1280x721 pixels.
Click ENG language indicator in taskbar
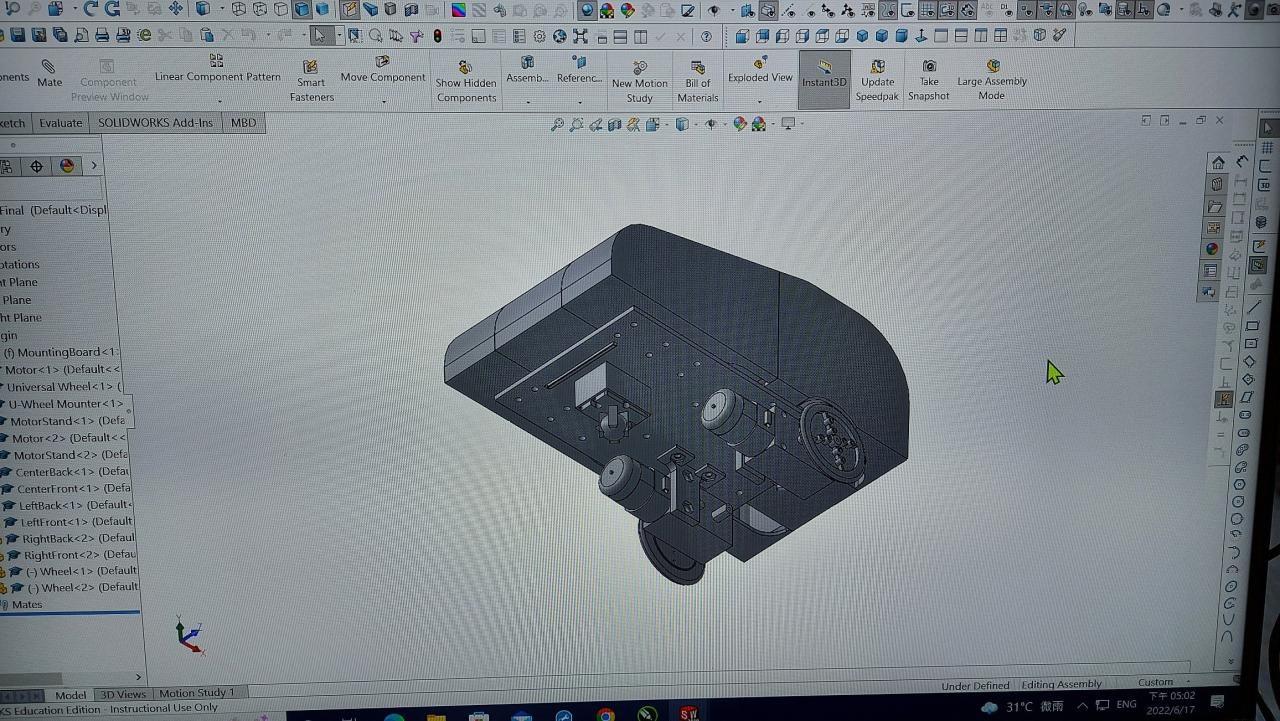(1126, 705)
